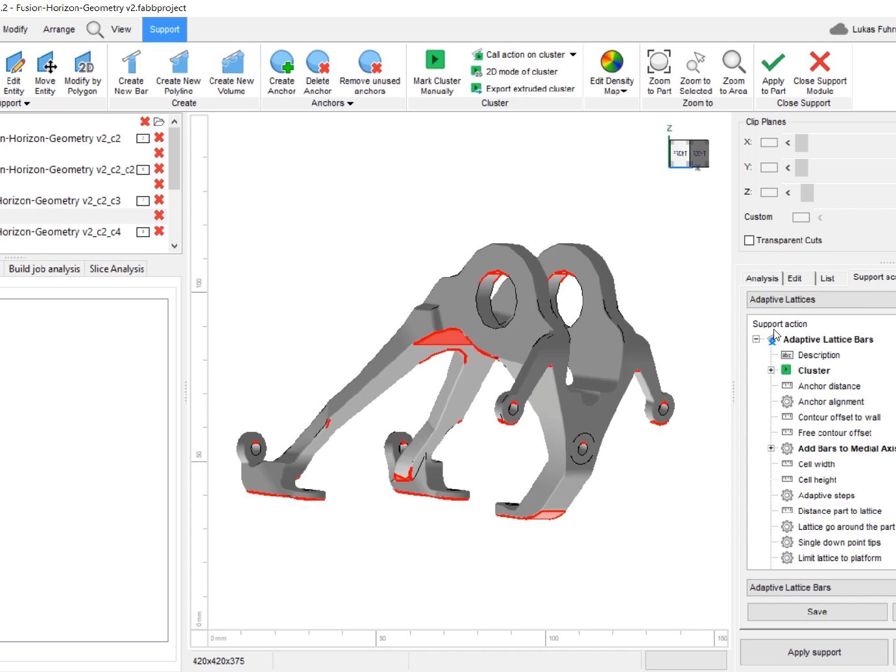Expand Add Bars to Medial Axis

click(770, 448)
